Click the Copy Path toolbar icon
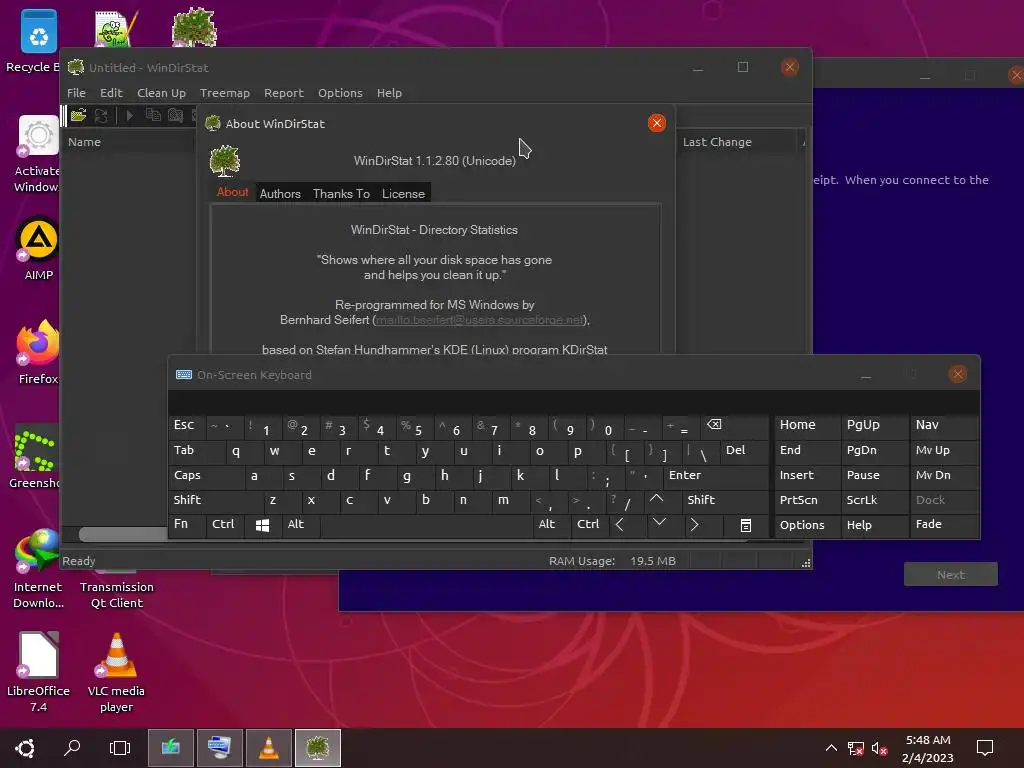 coord(153,116)
